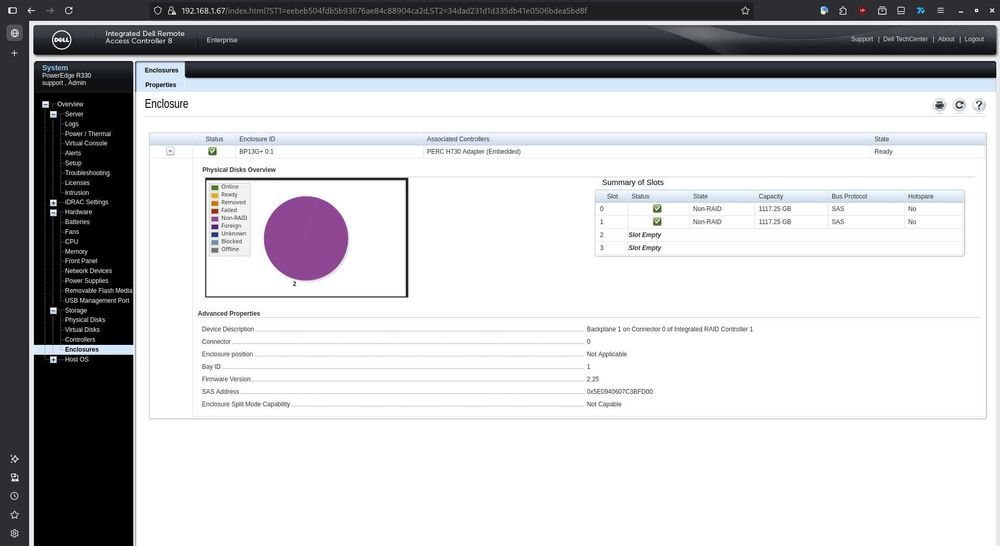Collapse the BP13G+ 0:1 enclosure row
Screen dimensions: 1000x546
[x=170, y=151]
